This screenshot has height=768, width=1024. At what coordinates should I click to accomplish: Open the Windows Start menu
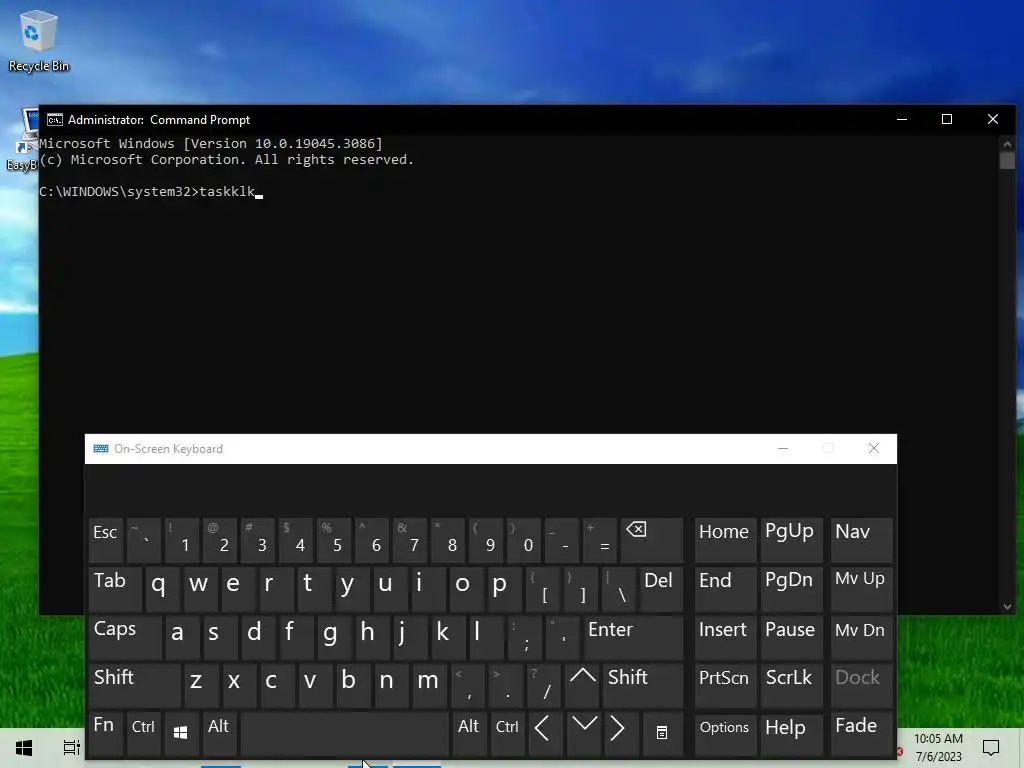24,747
